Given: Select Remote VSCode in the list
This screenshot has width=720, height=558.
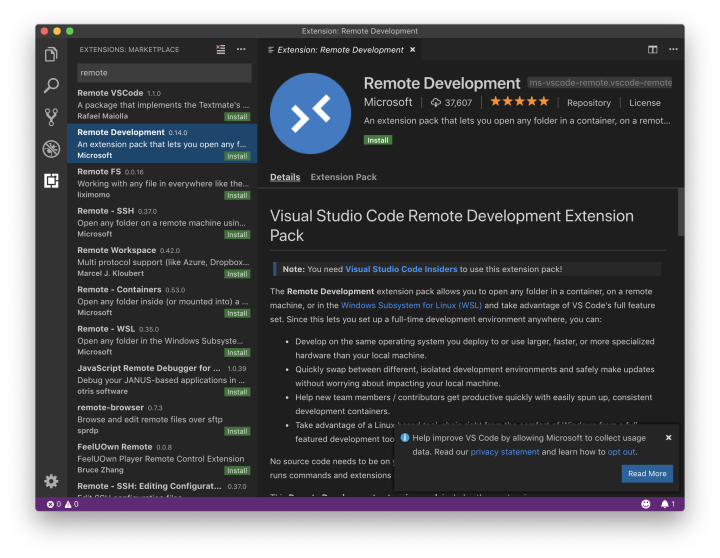Looking at the screenshot, I should [162, 104].
